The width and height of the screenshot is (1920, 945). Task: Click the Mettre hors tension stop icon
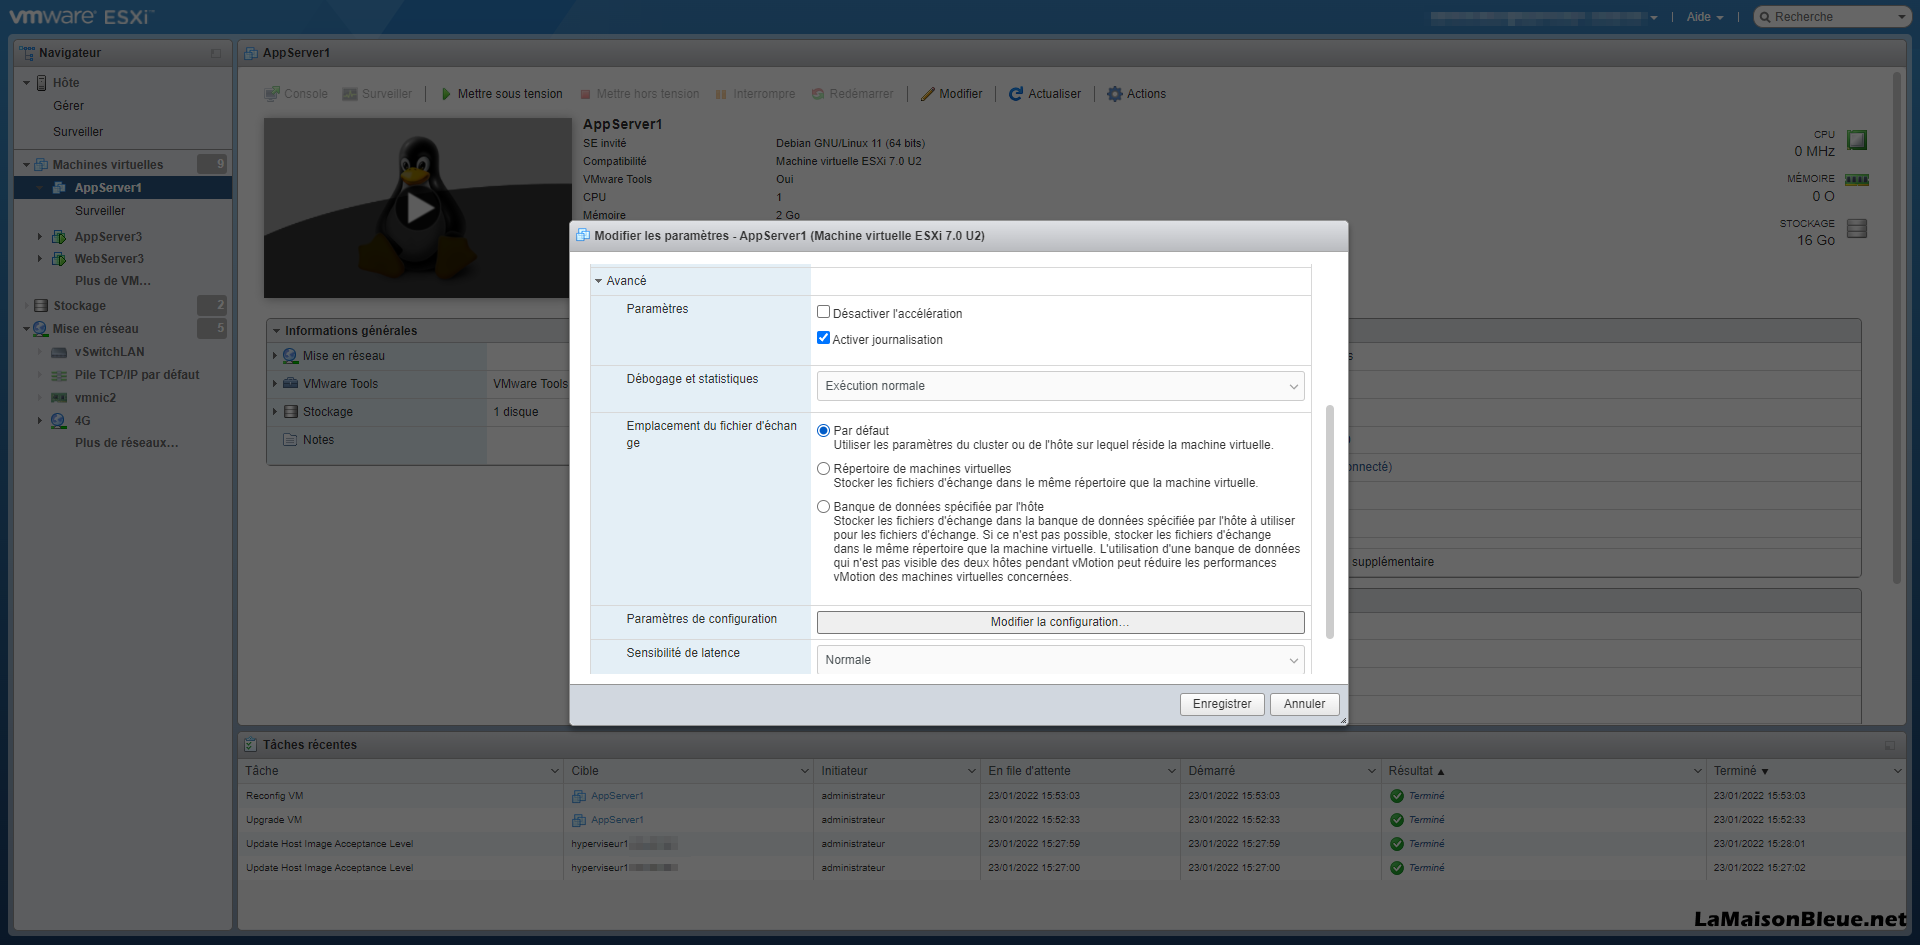coord(586,94)
